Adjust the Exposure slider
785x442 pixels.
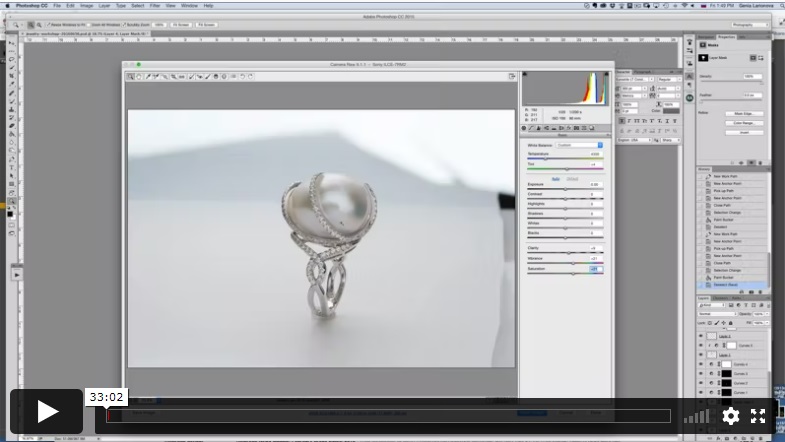tap(565, 189)
